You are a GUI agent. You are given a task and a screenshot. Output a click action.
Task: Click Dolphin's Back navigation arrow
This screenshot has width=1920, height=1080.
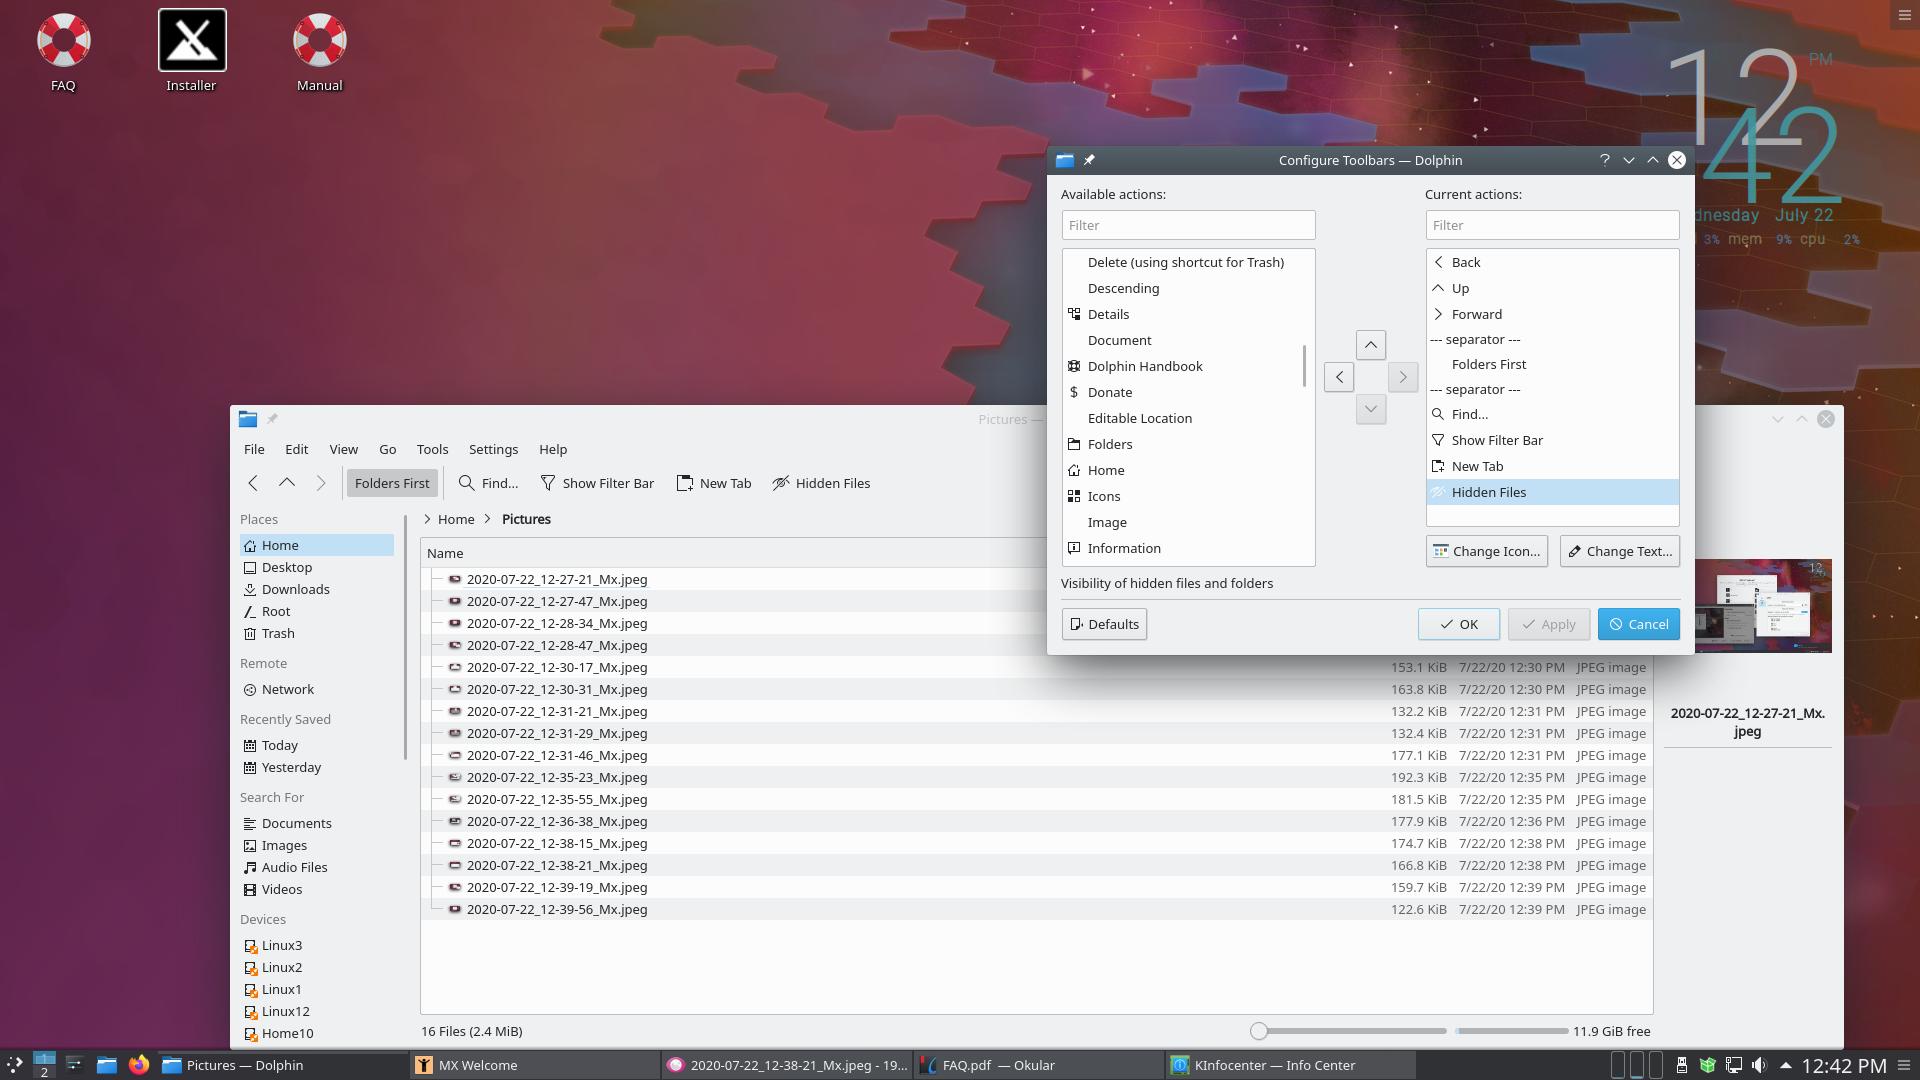(253, 483)
